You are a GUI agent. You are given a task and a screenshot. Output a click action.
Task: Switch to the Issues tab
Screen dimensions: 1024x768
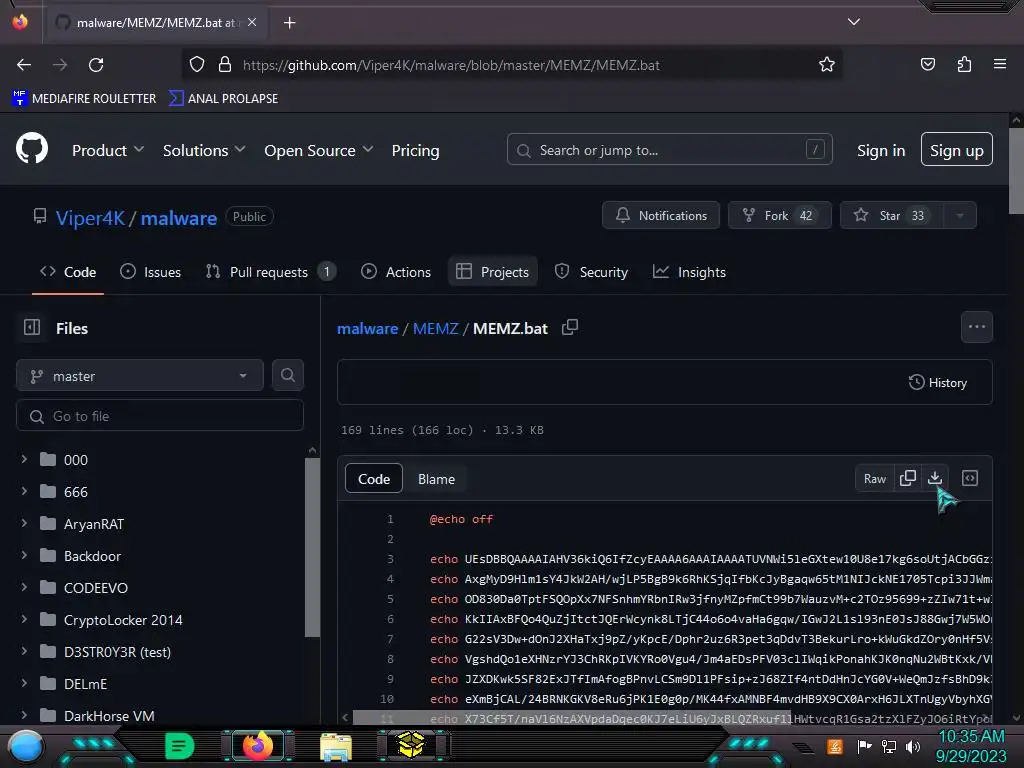pyautogui.click(x=151, y=272)
